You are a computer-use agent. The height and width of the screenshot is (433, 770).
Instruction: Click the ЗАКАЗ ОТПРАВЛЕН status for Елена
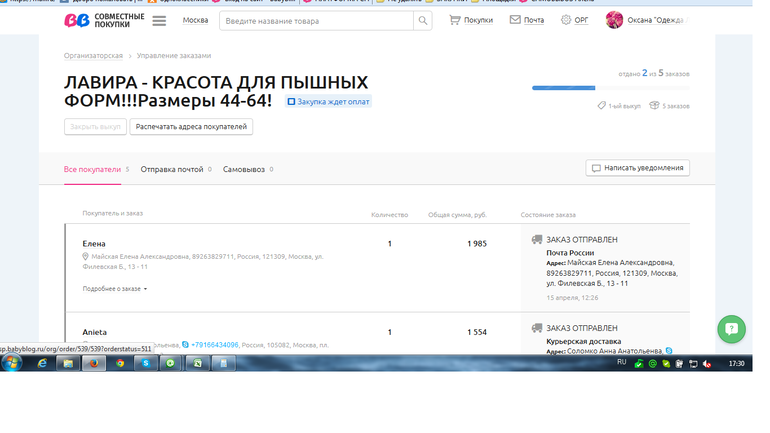(582, 240)
